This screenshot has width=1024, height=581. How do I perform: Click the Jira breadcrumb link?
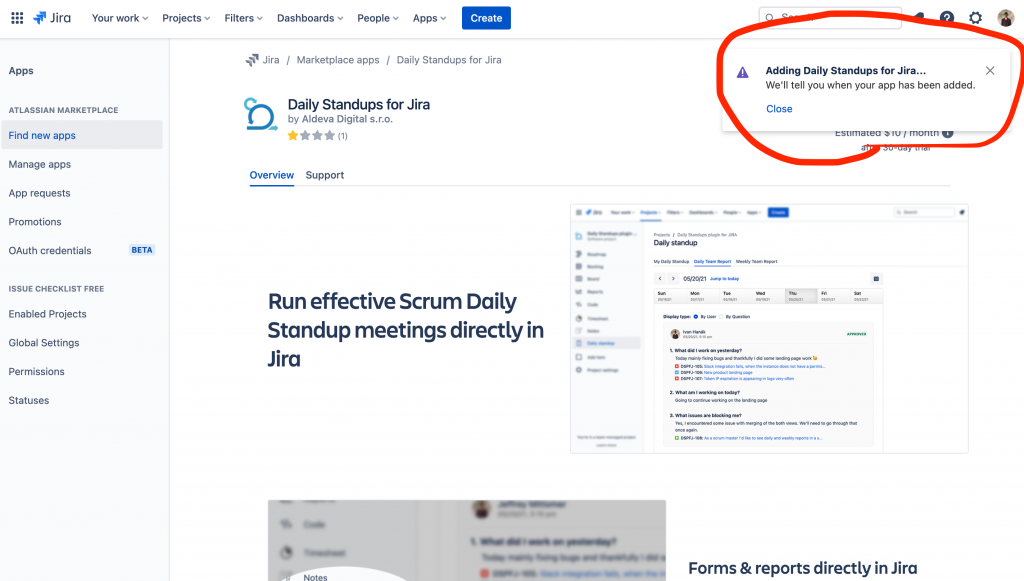271,60
